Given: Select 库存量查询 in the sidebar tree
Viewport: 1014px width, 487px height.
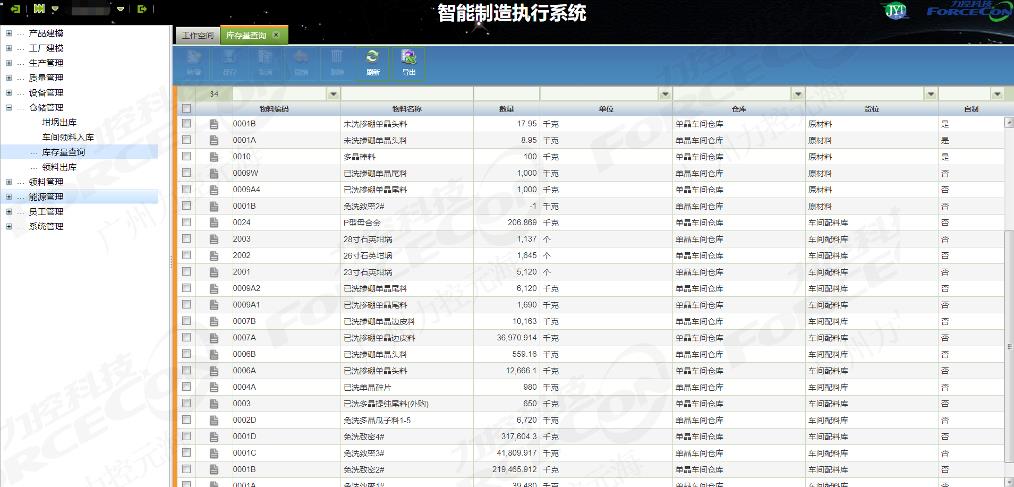Looking at the screenshot, I should [63, 152].
